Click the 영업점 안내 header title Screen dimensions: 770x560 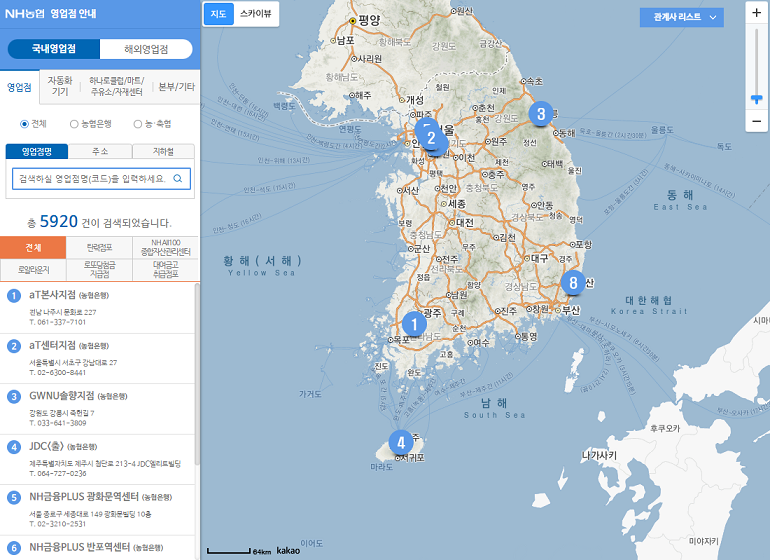pyautogui.click(x=73, y=14)
